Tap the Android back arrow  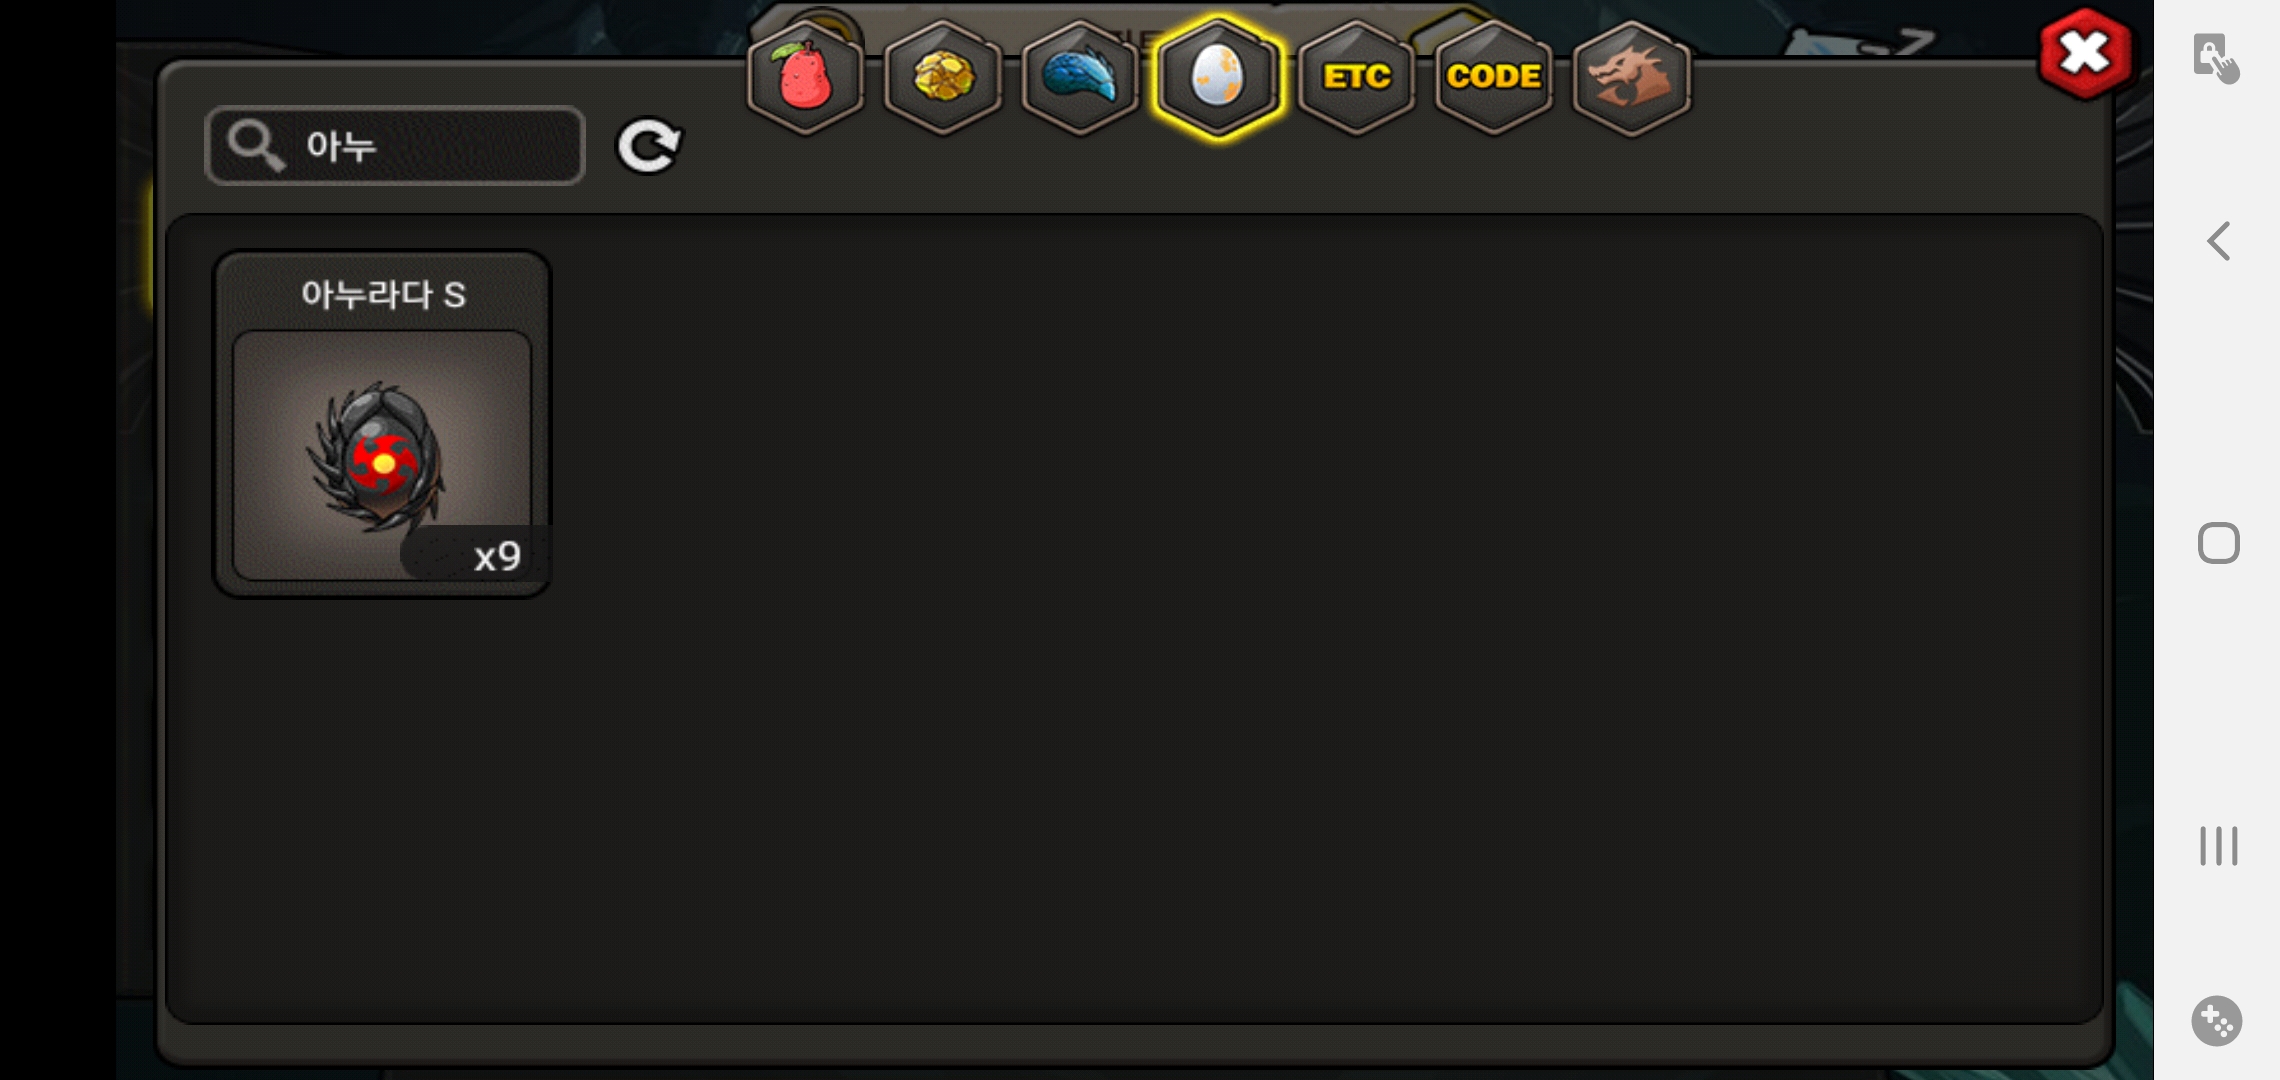2218,241
